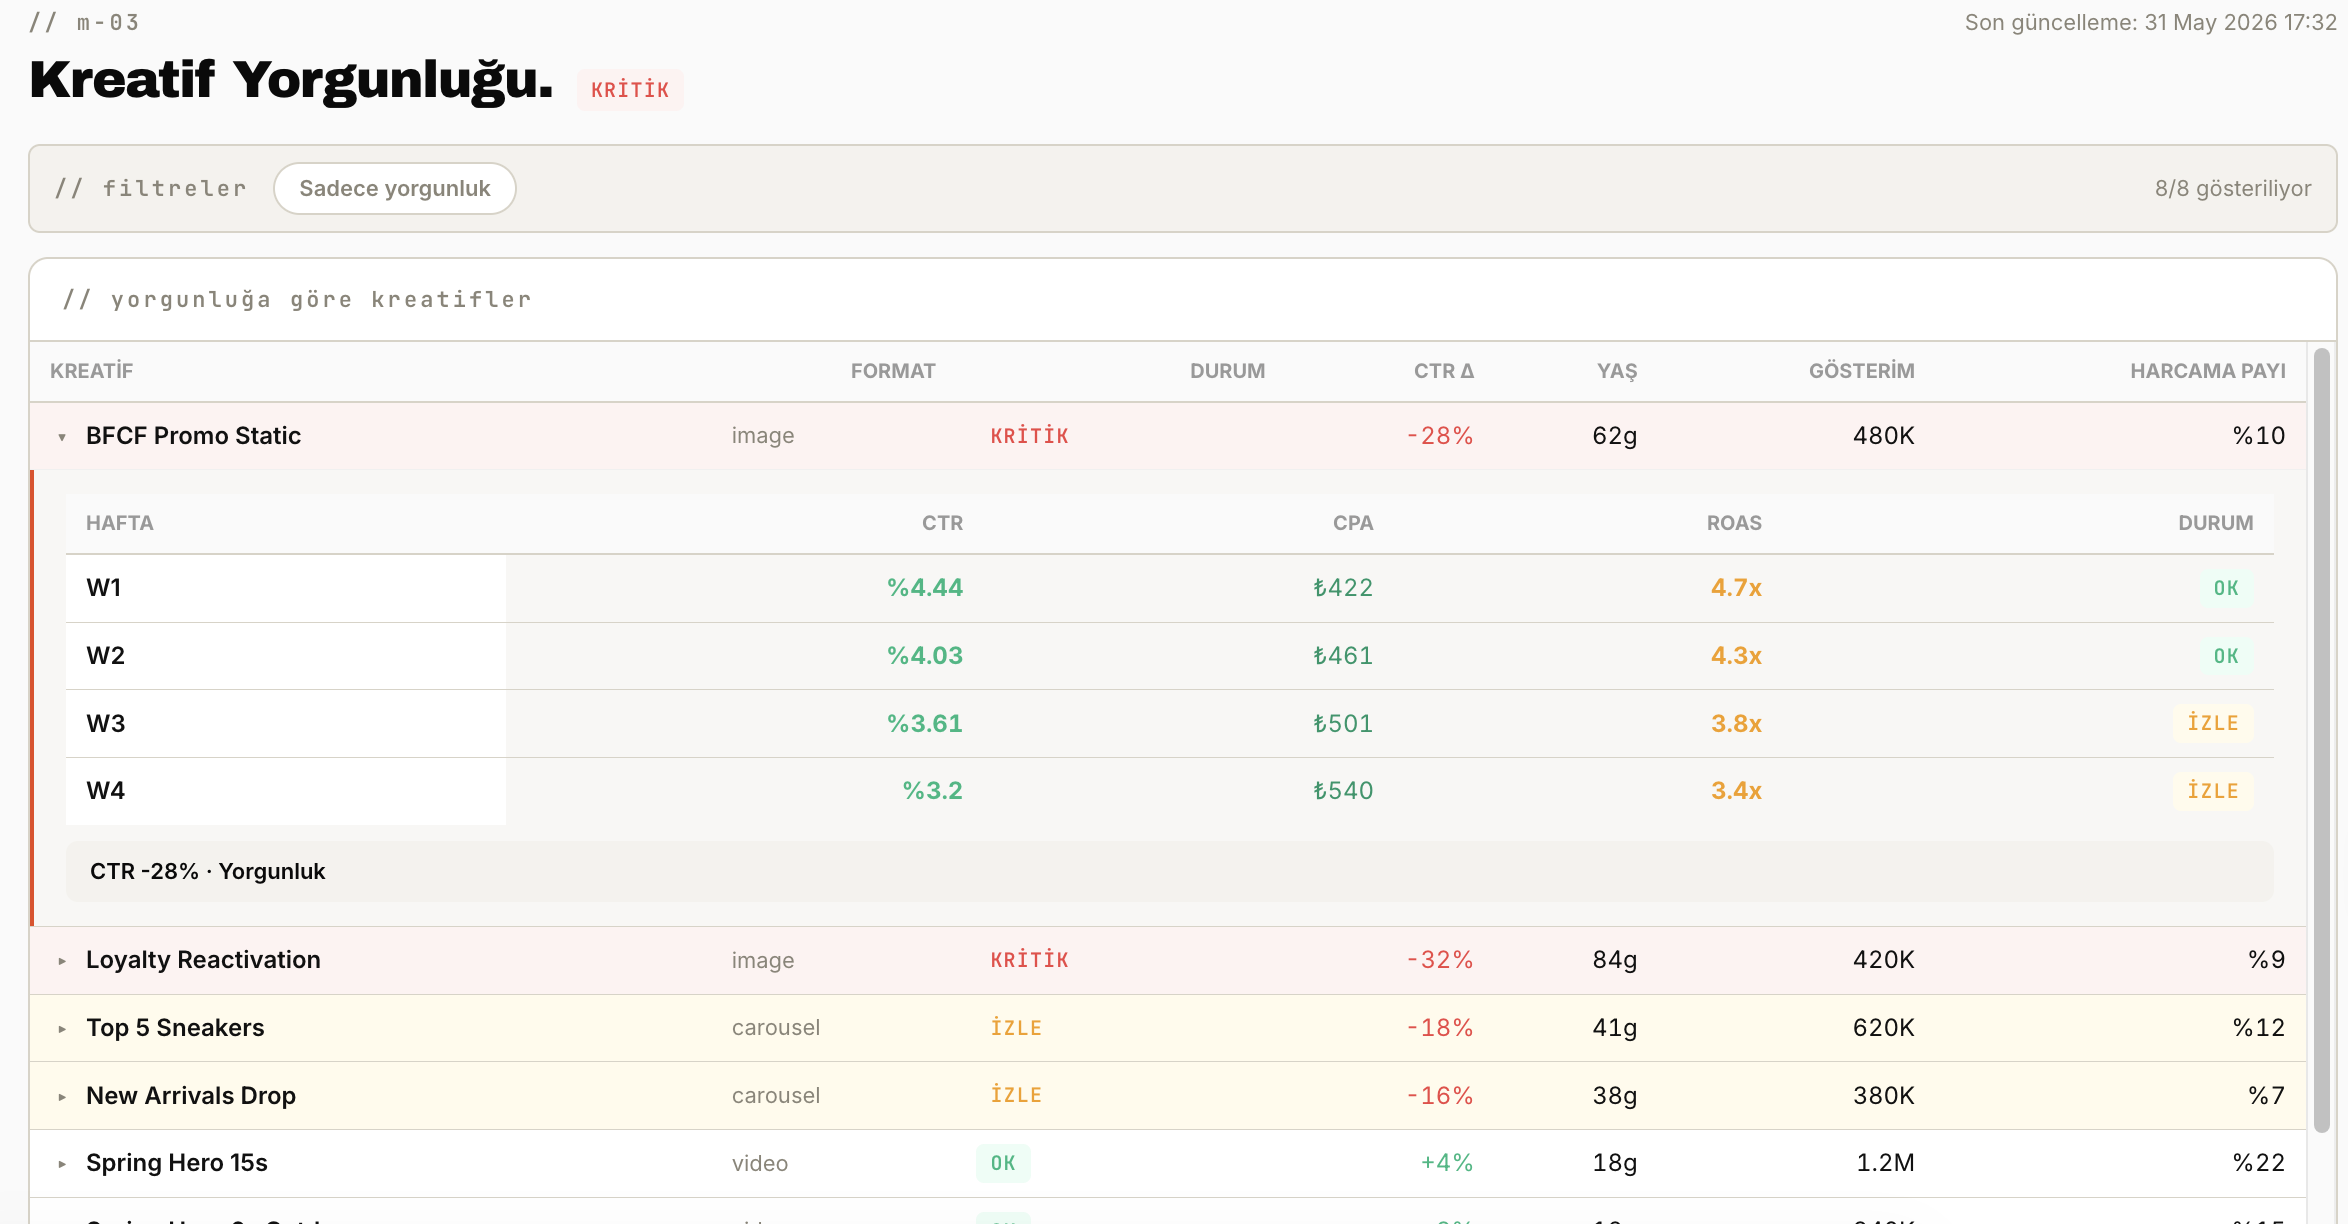Toggle the Sadece yorgunluk filter

coord(395,188)
